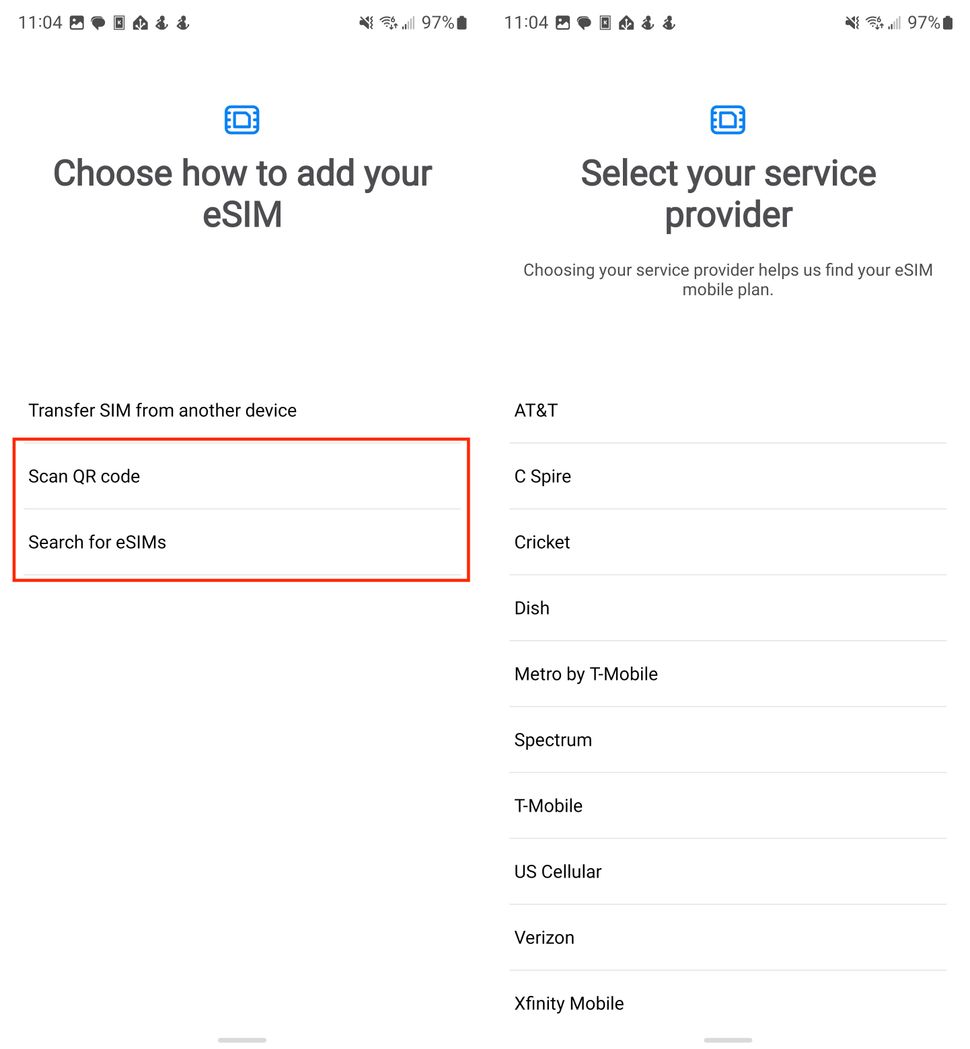Select Dish from the provider list
The image size is (970, 1049).
pos(532,608)
